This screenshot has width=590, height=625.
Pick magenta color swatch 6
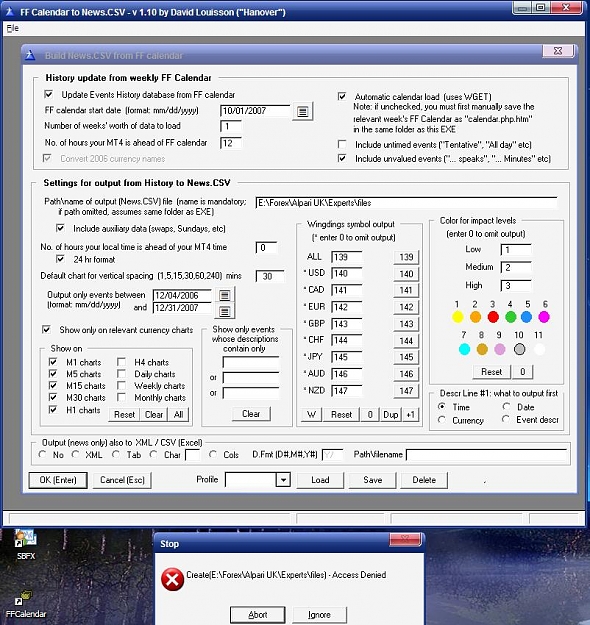[x=544, y=317]
